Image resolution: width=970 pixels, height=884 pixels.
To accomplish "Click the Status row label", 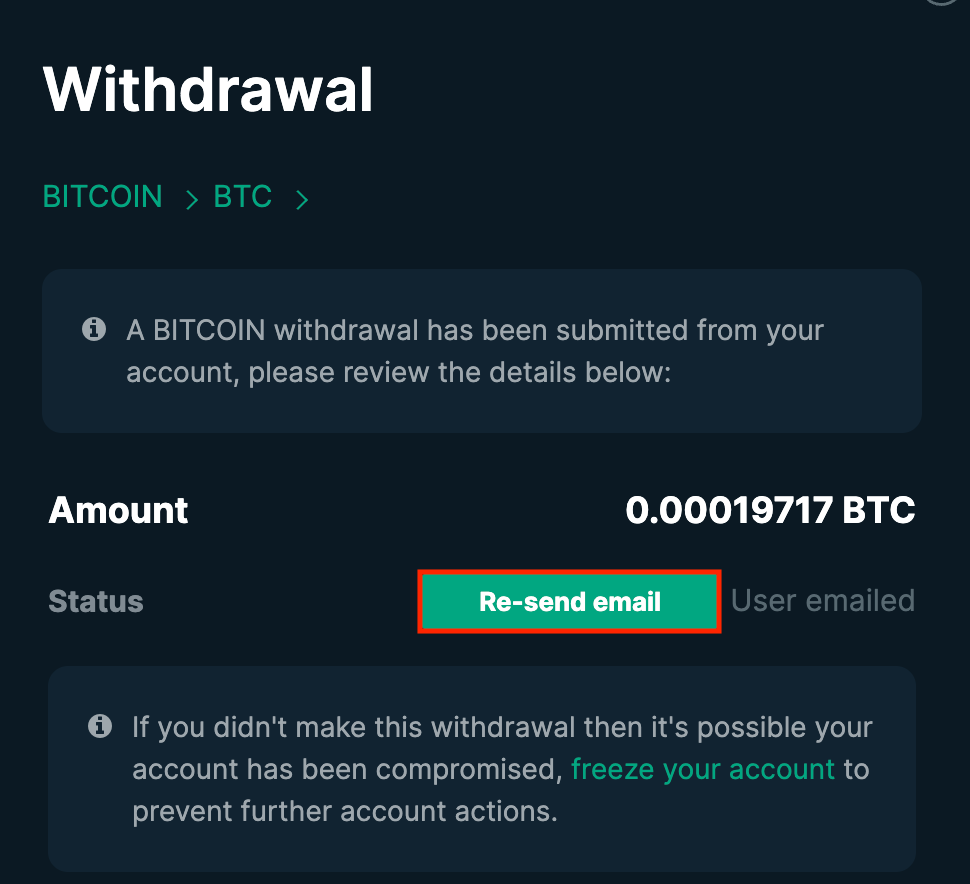I will [96, 601].
